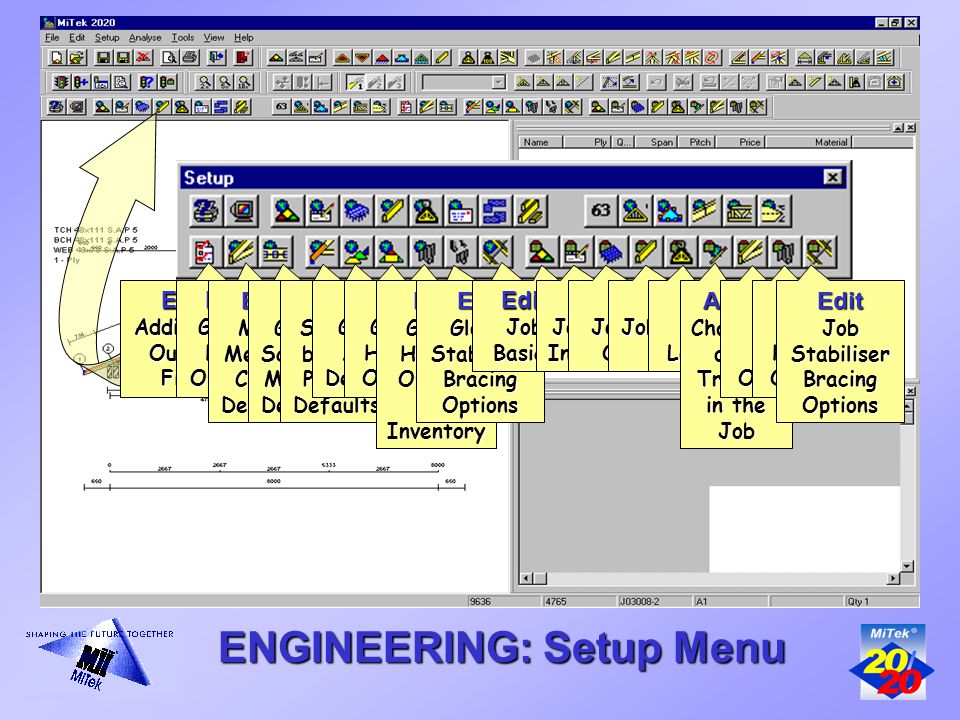Click the red book icon in top toolbar

pos(243,58)
